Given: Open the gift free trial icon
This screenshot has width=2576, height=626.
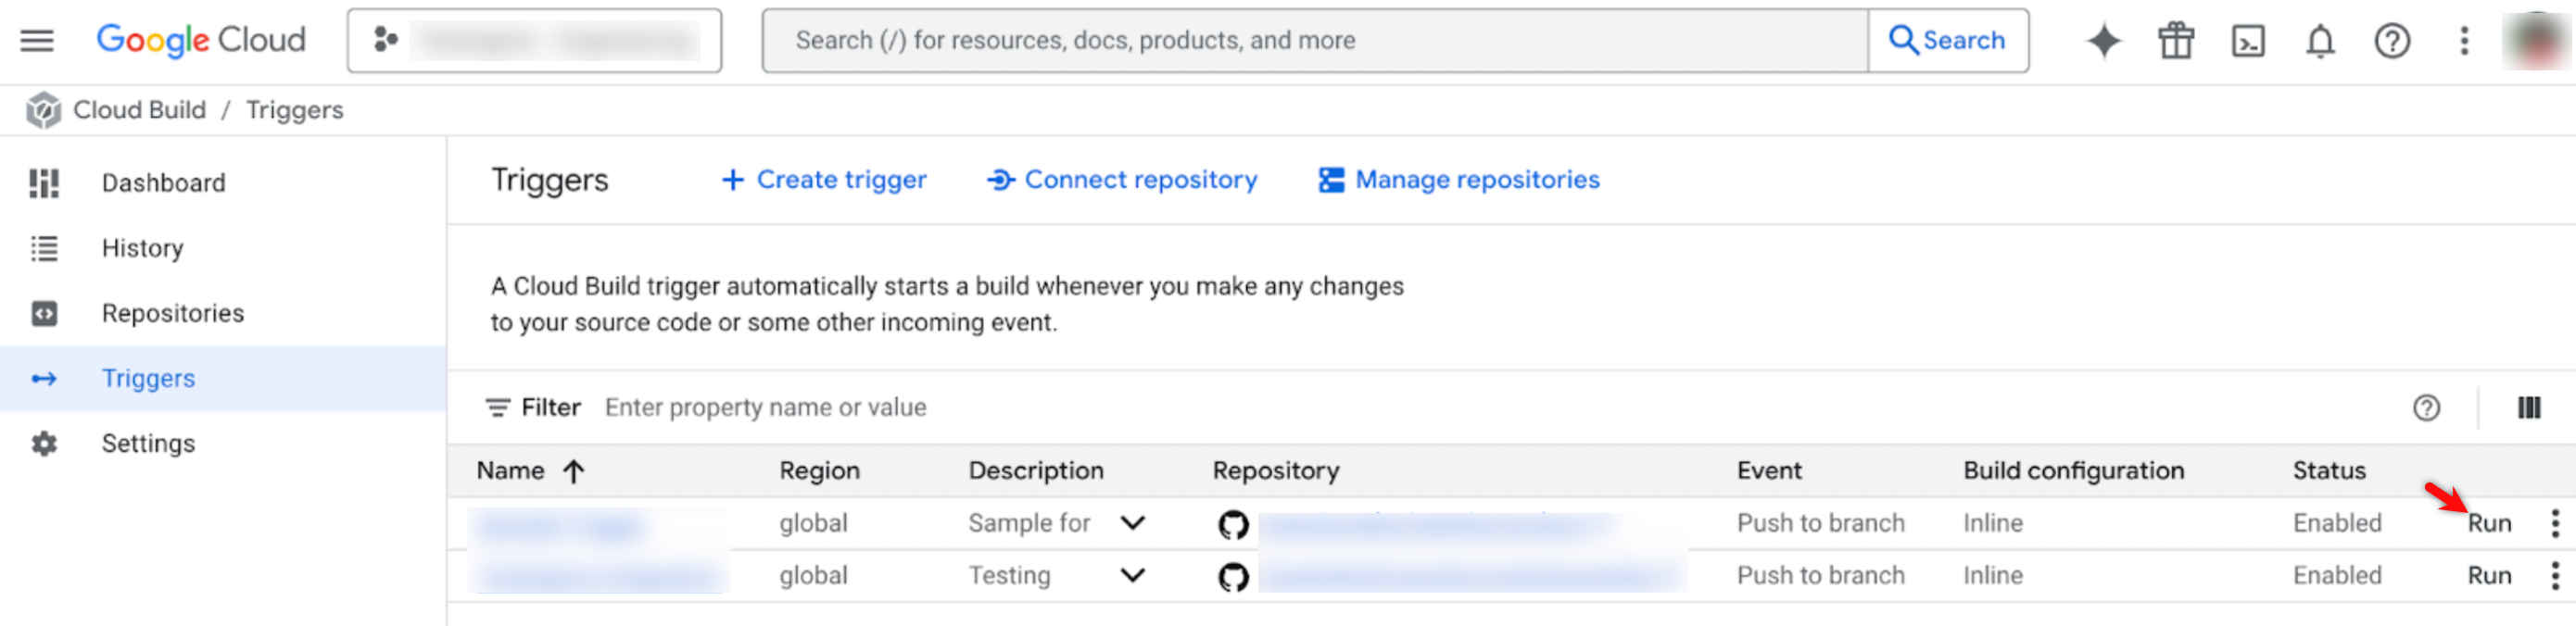Looking at the screenshot, I should coord(2175,41).
